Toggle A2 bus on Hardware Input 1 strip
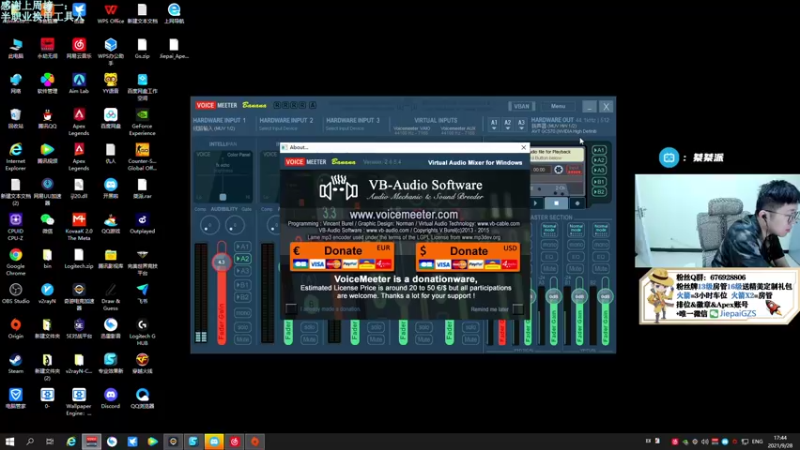Screen dimensions: 800x450 pos(242,259)
